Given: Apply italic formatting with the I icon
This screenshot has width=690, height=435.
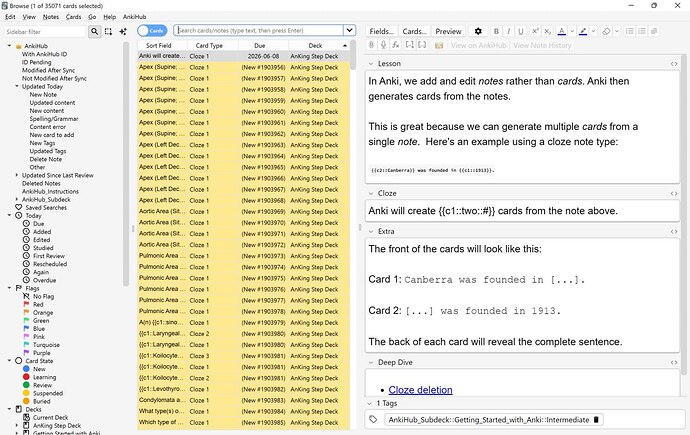Looking at the screenshot, I should 508,31.
